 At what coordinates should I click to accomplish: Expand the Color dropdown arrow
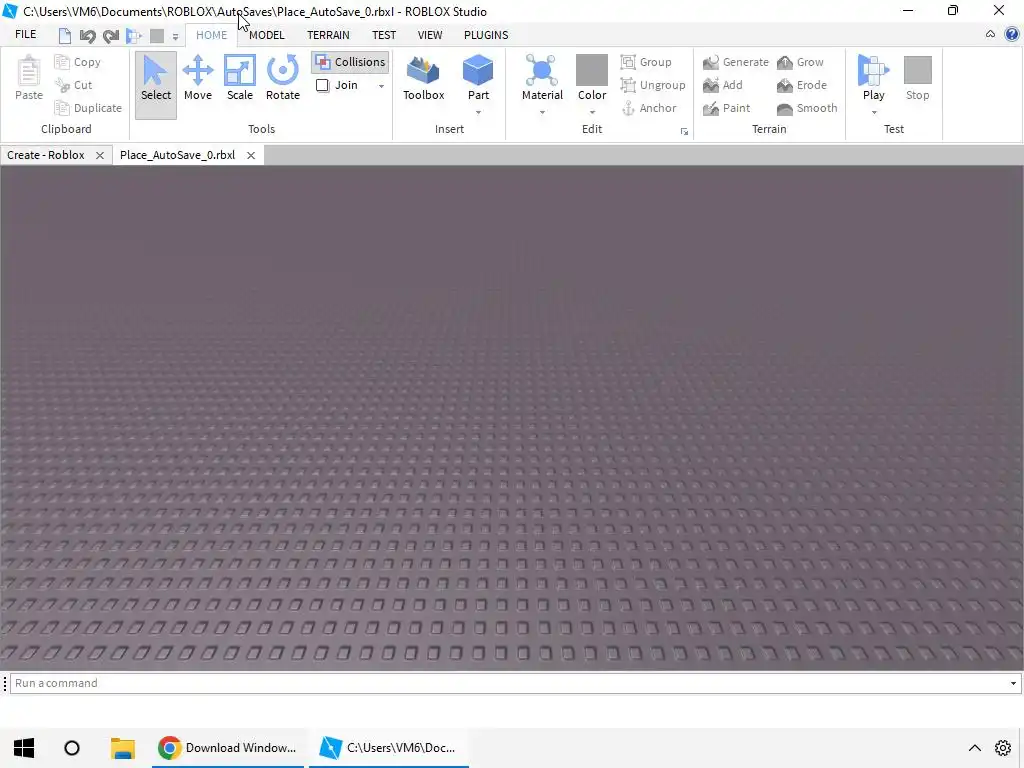click(592, 113)
